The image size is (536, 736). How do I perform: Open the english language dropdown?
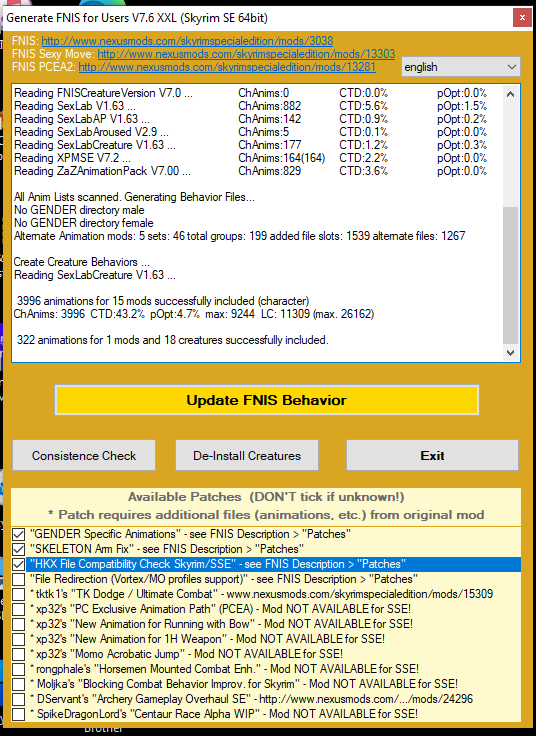click(x=460, y=67)
